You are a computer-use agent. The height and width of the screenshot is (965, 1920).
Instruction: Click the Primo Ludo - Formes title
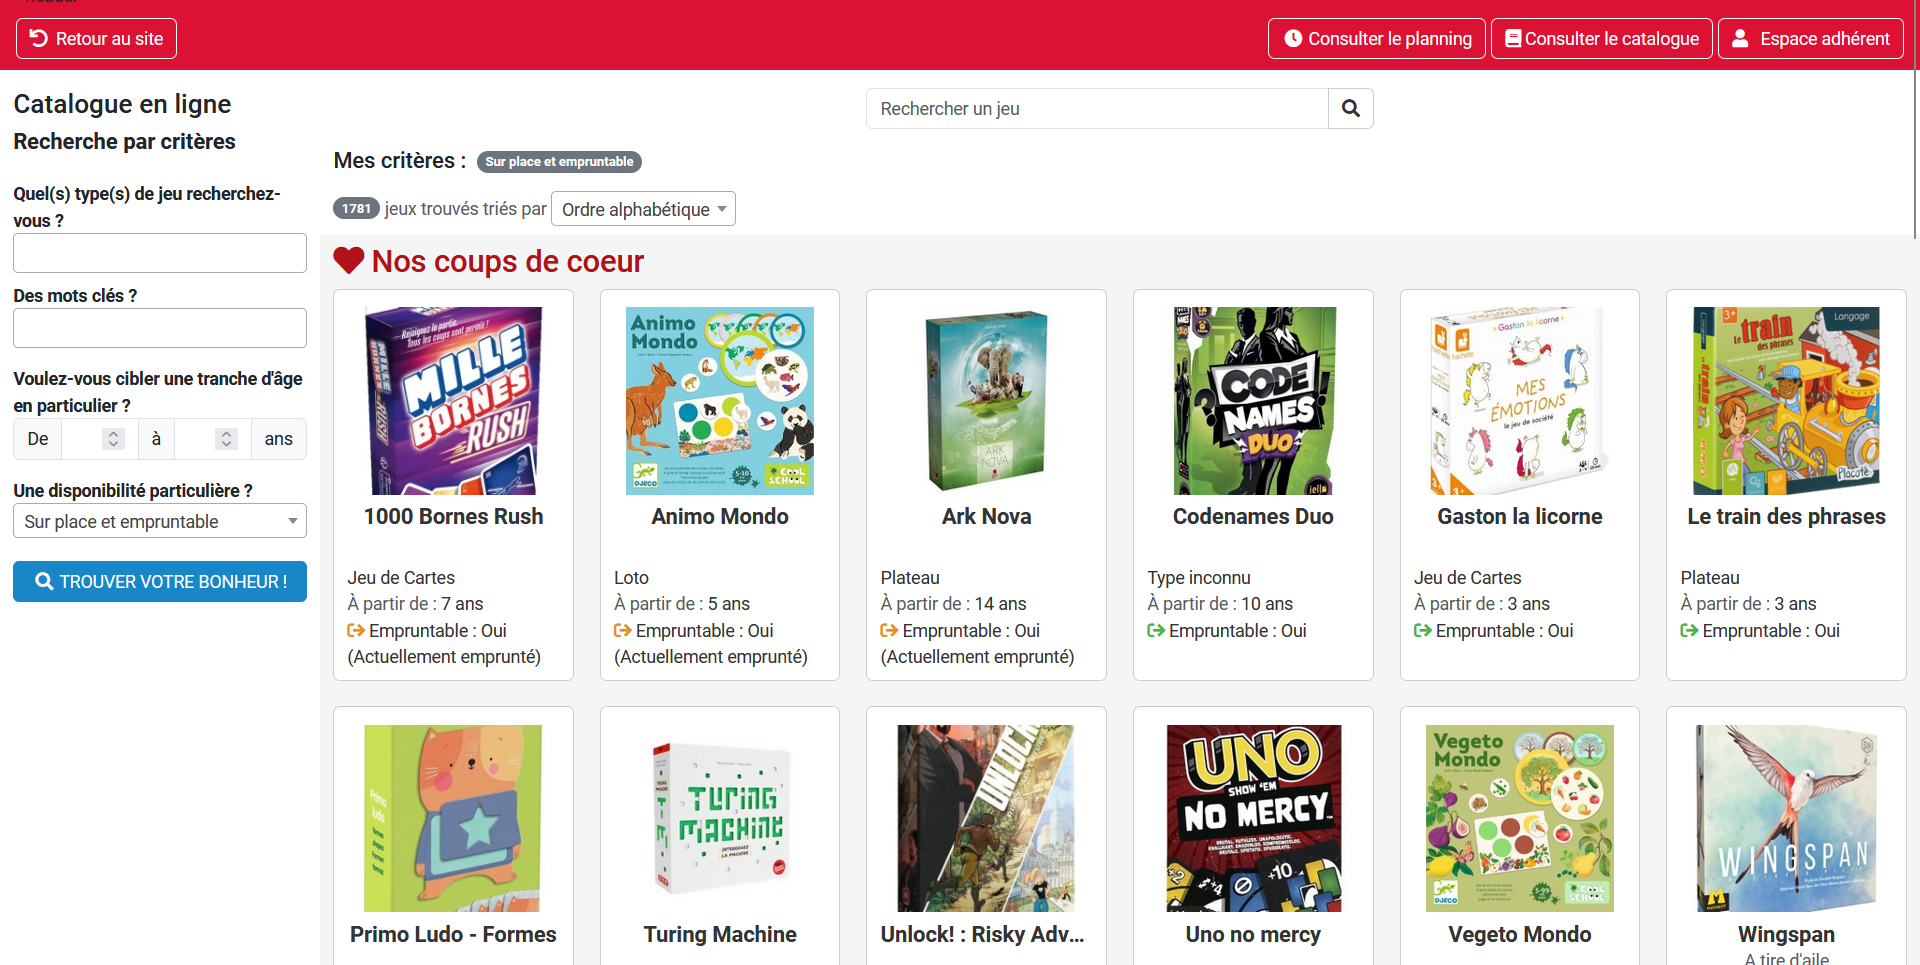tap(453, 934)
